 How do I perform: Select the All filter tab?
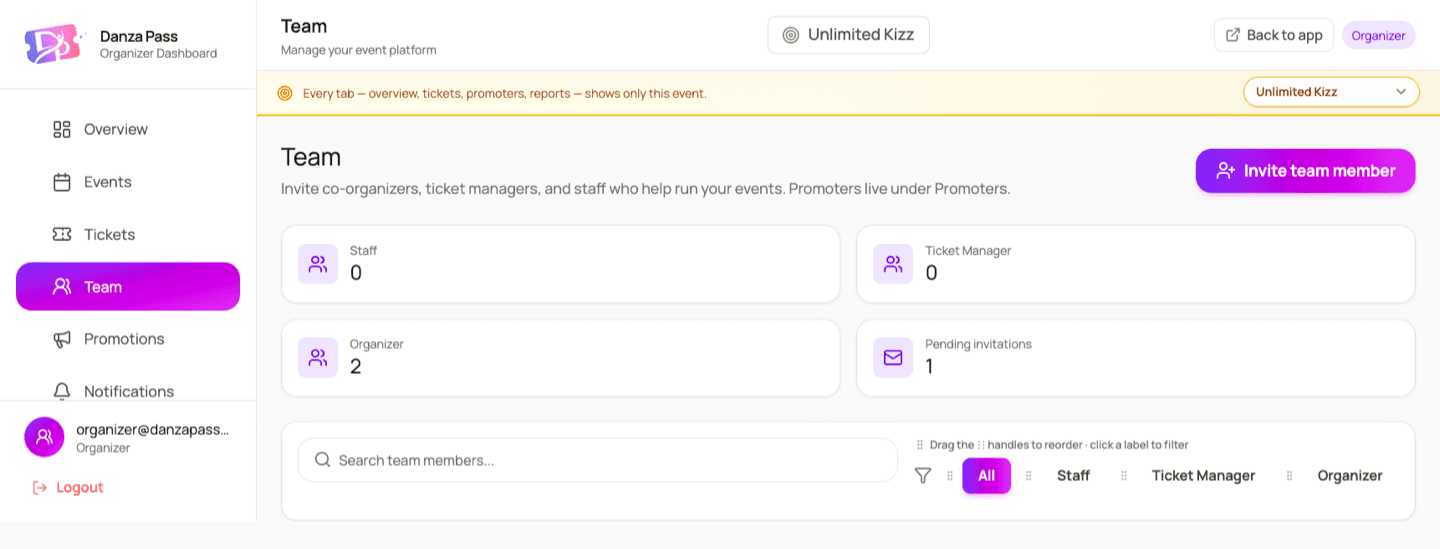[x=987, y=476]
